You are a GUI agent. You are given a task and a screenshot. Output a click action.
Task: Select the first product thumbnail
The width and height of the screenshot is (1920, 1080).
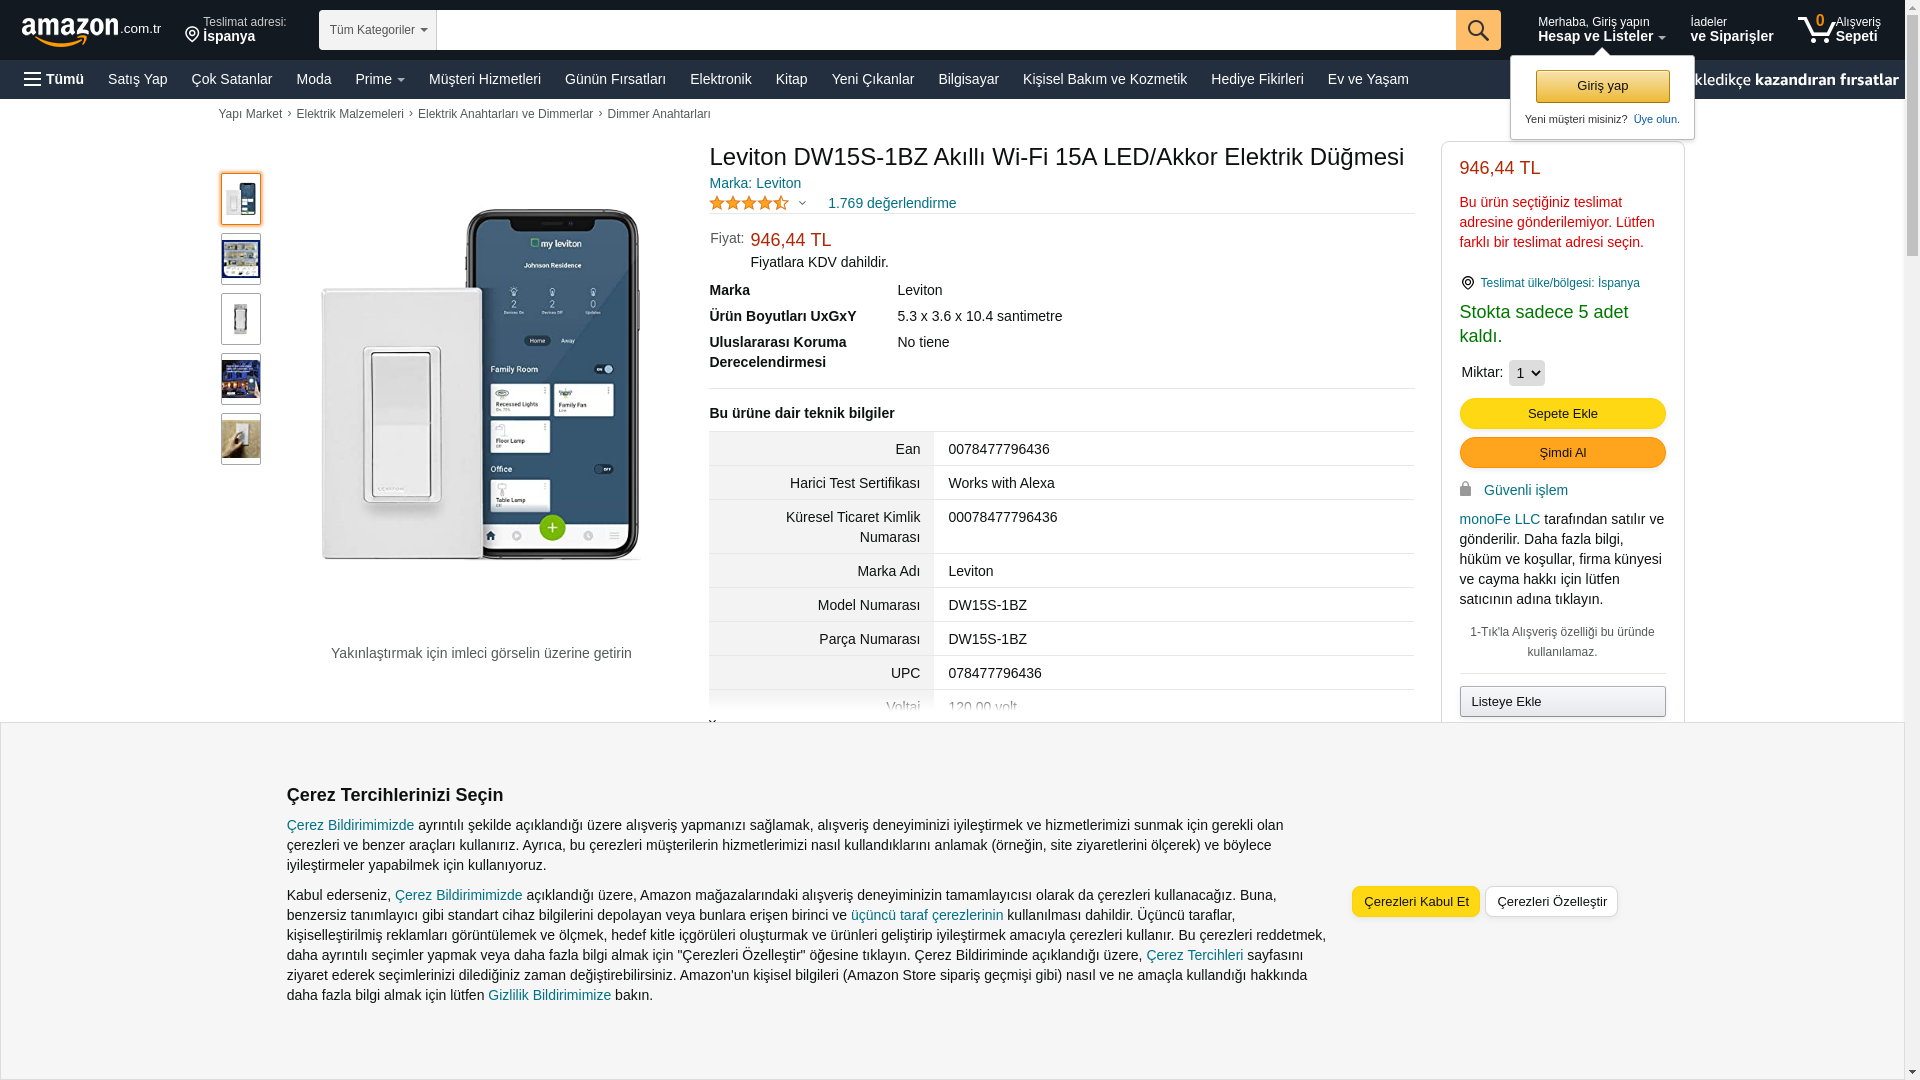tap(241, 199)
